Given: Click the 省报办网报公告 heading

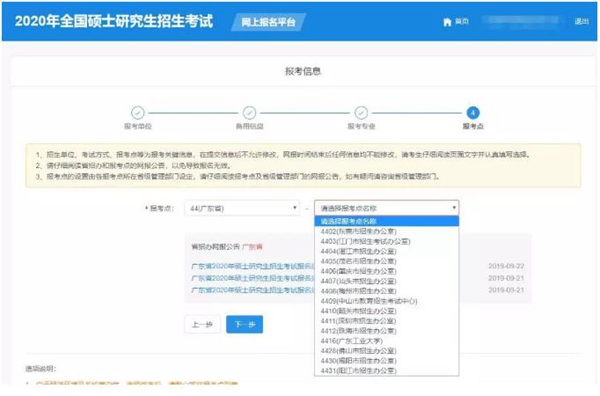Looking at the screenshot, I should click(x=215, y=247).
